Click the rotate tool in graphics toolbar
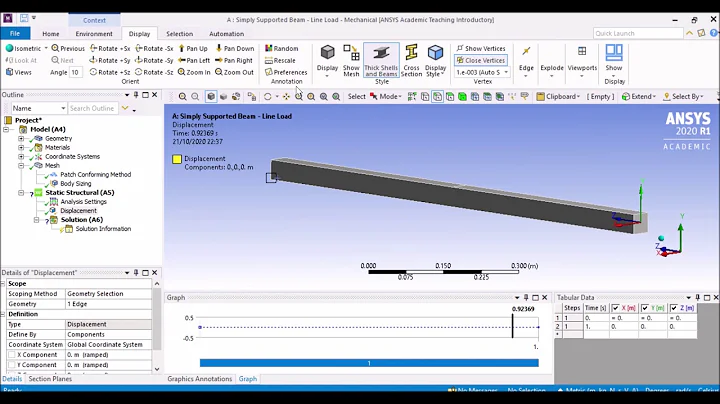 click(268, 96)
